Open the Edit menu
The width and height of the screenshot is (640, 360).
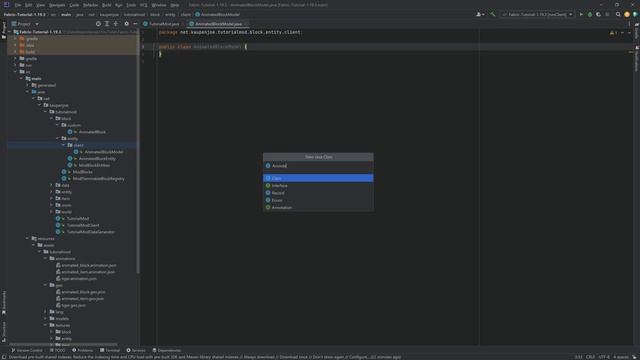[29, 5]
